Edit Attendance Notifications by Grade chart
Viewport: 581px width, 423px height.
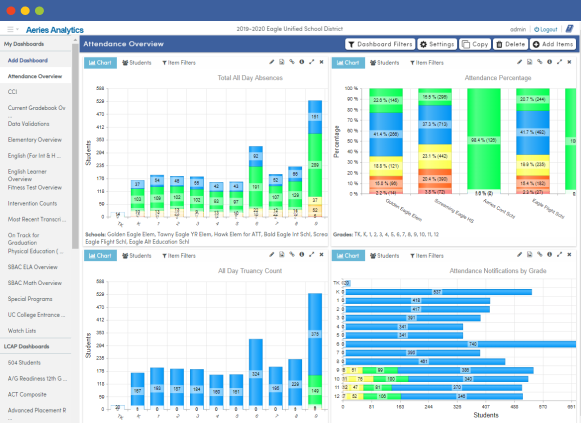(x=519, y=254)
